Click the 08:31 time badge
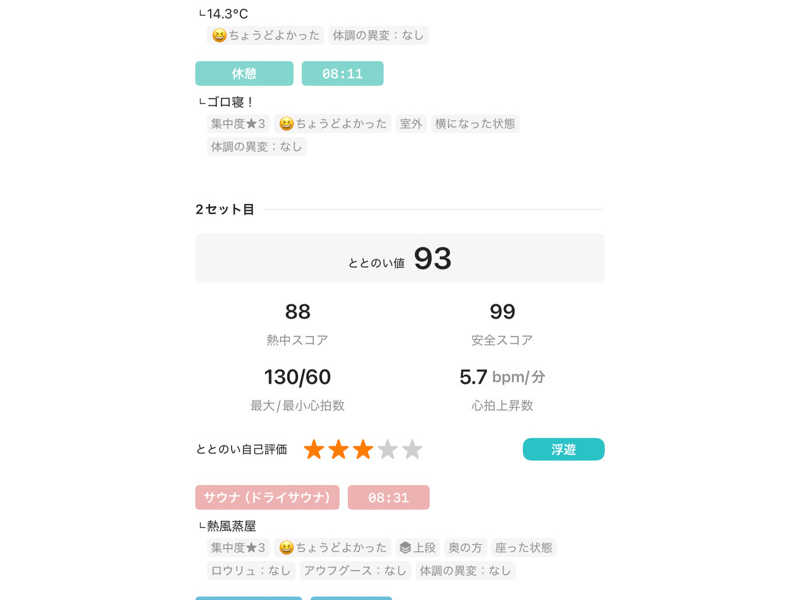Viewport: 800px width, 600px height. pos(388,498)
